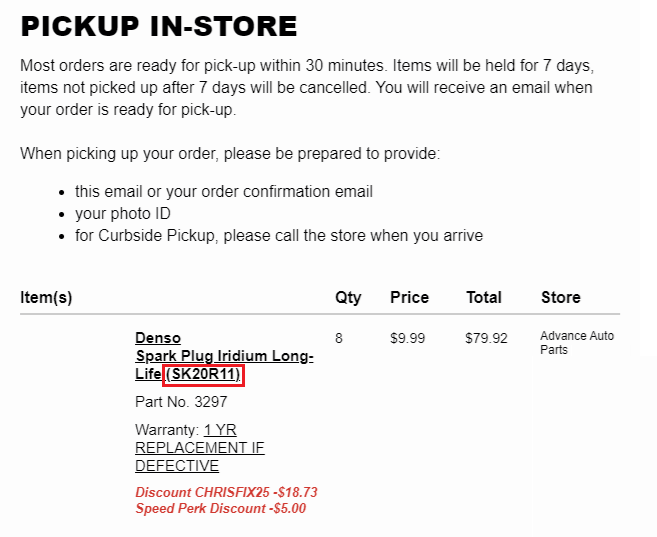Screen dimensions: 657x537
Task: Select the $9.99 unit price
Action: click(x=407, y=338)
